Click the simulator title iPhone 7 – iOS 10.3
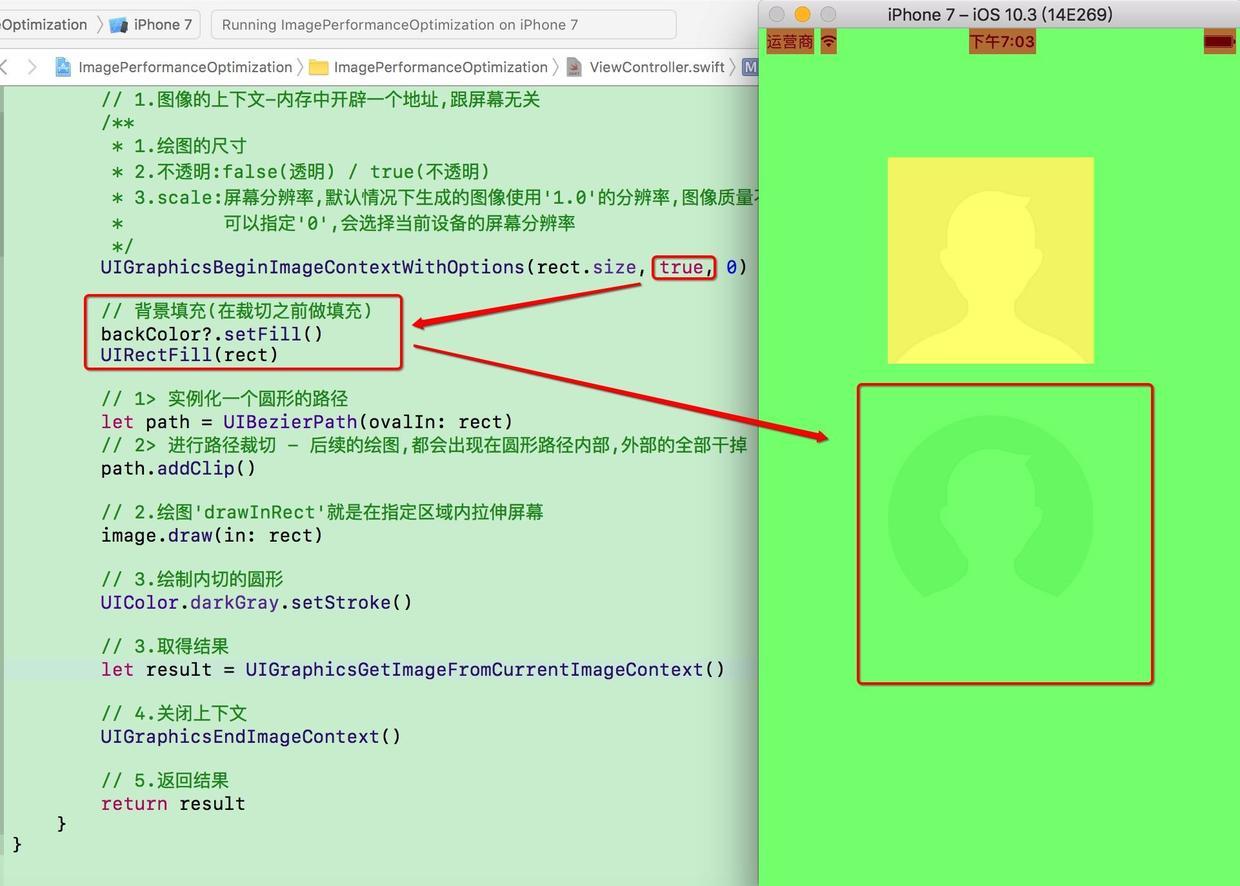Image resolution: width=1240 pixels, height=886 pixels. coord(1000,14)
